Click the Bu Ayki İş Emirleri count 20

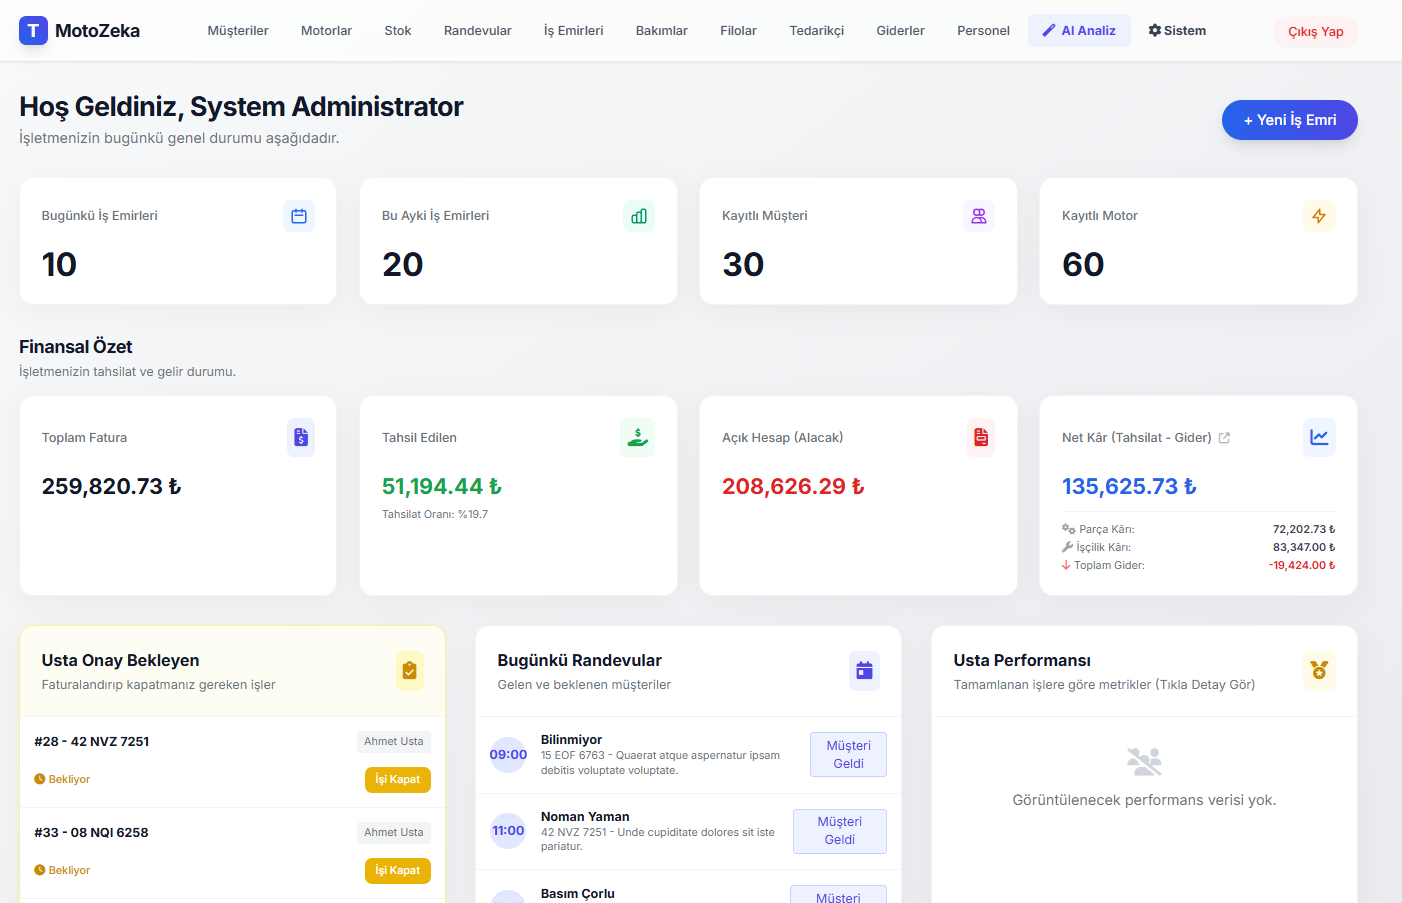[x=403, y=265]
